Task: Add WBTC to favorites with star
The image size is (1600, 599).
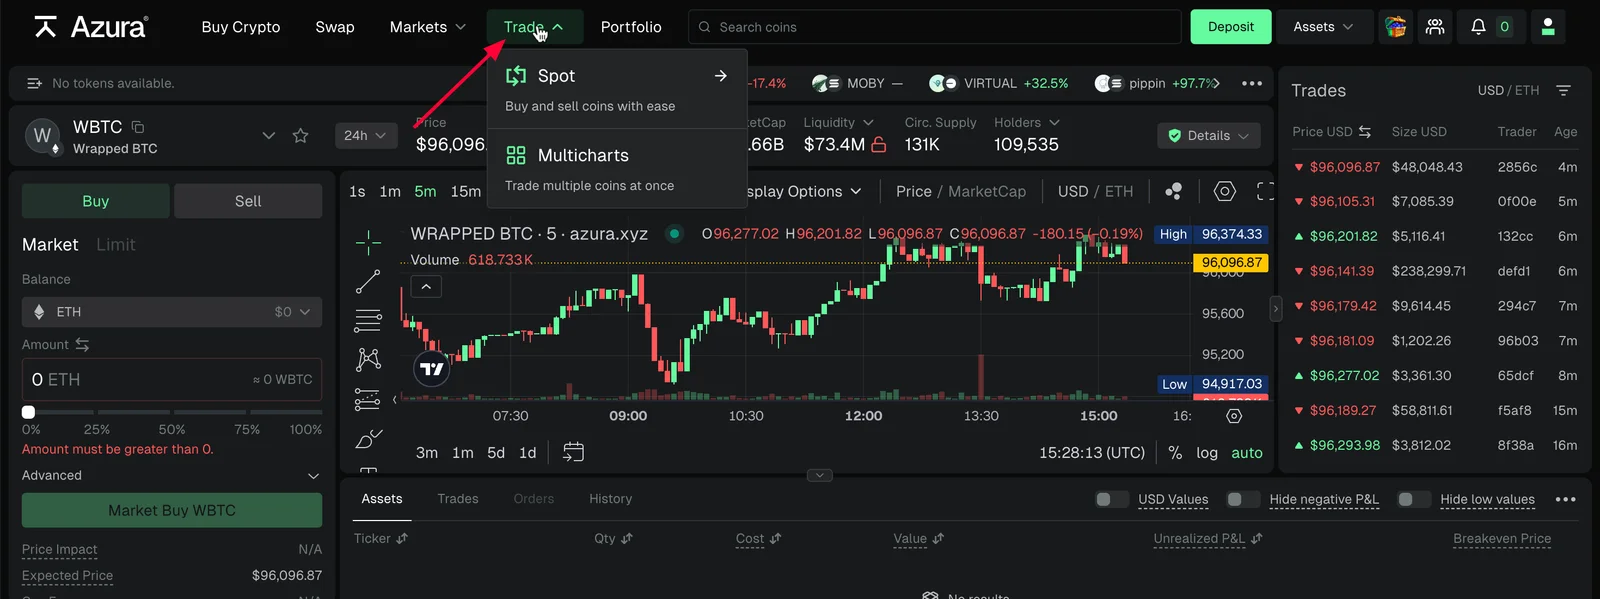Action: coord(300,136)
